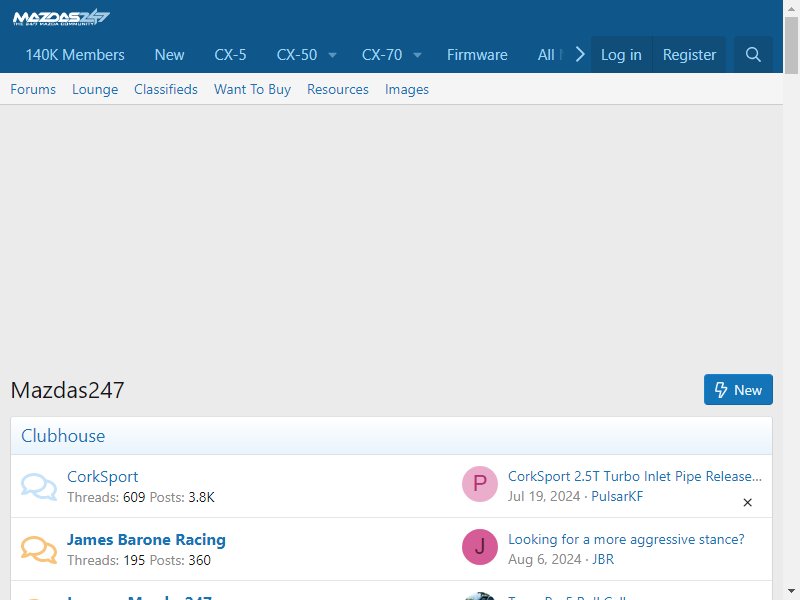Click the James Barone Racing bubble icon
The image size is (800, 600).
(x=39, y=550)
